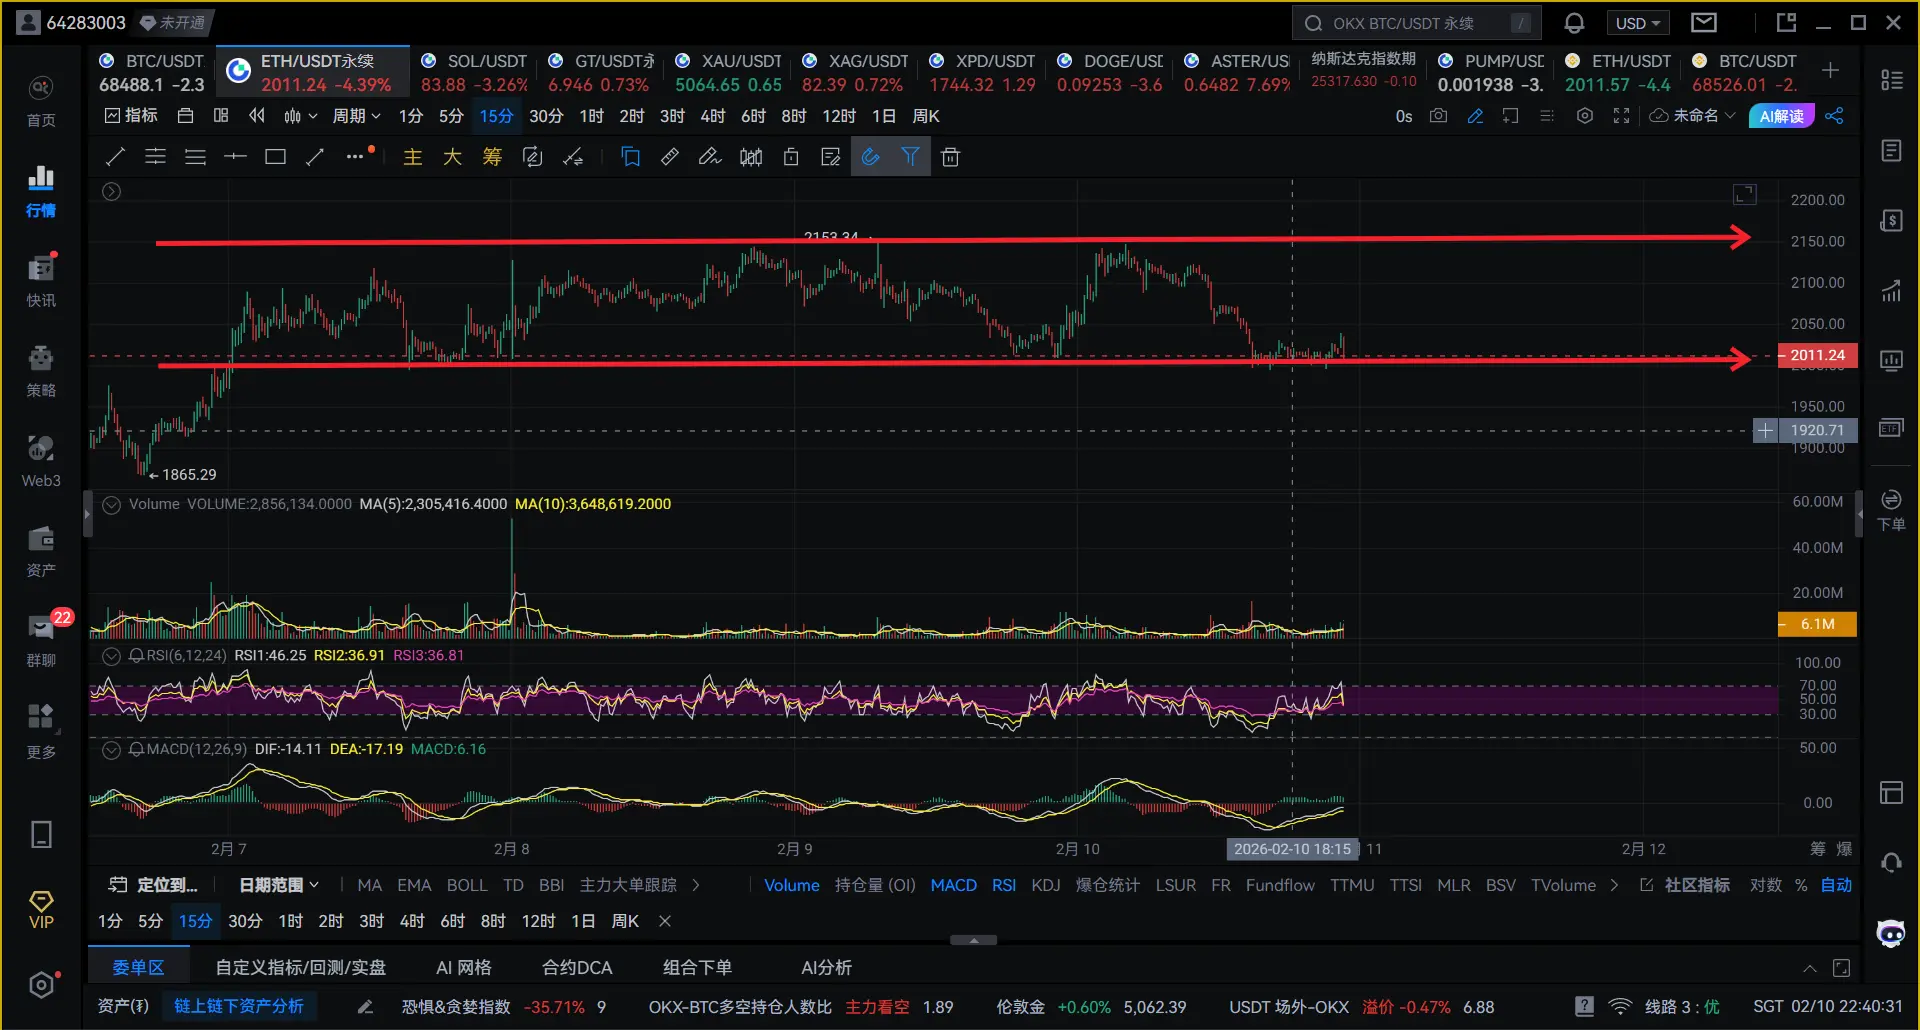
Task: Toggle the KDJ sub-indicator
Action: pos(1046,885)
